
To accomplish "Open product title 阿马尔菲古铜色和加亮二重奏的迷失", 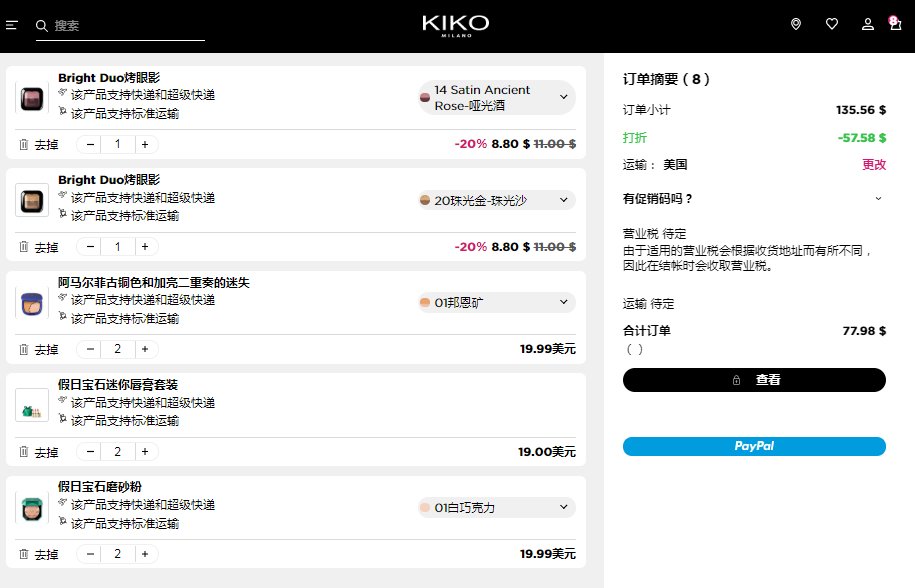I will 153,282.
